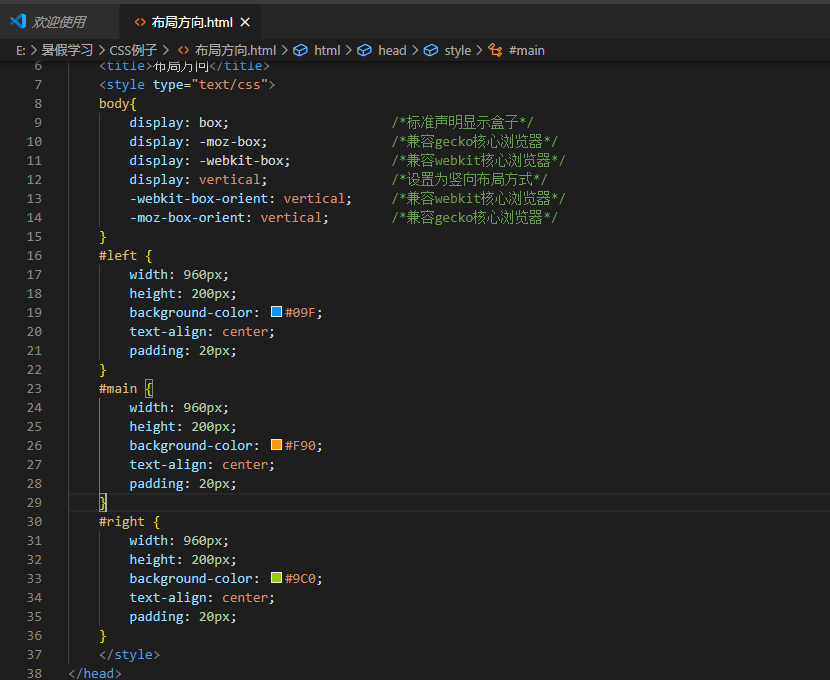The image size is (830, 680).
Task: Switch to the 欢迎使用 welcome tab
Action: [58, 22]
